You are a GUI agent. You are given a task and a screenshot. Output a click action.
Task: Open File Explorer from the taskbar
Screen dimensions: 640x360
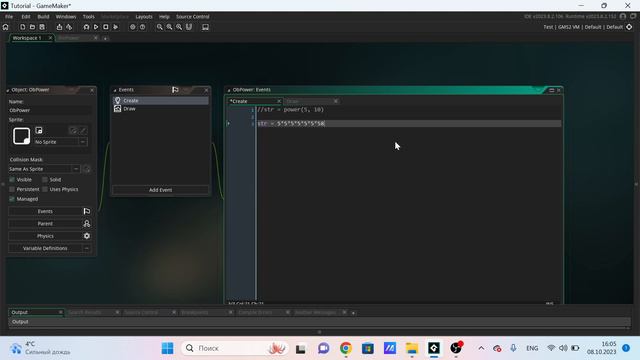pyautogui.click(x=412, y=348)
